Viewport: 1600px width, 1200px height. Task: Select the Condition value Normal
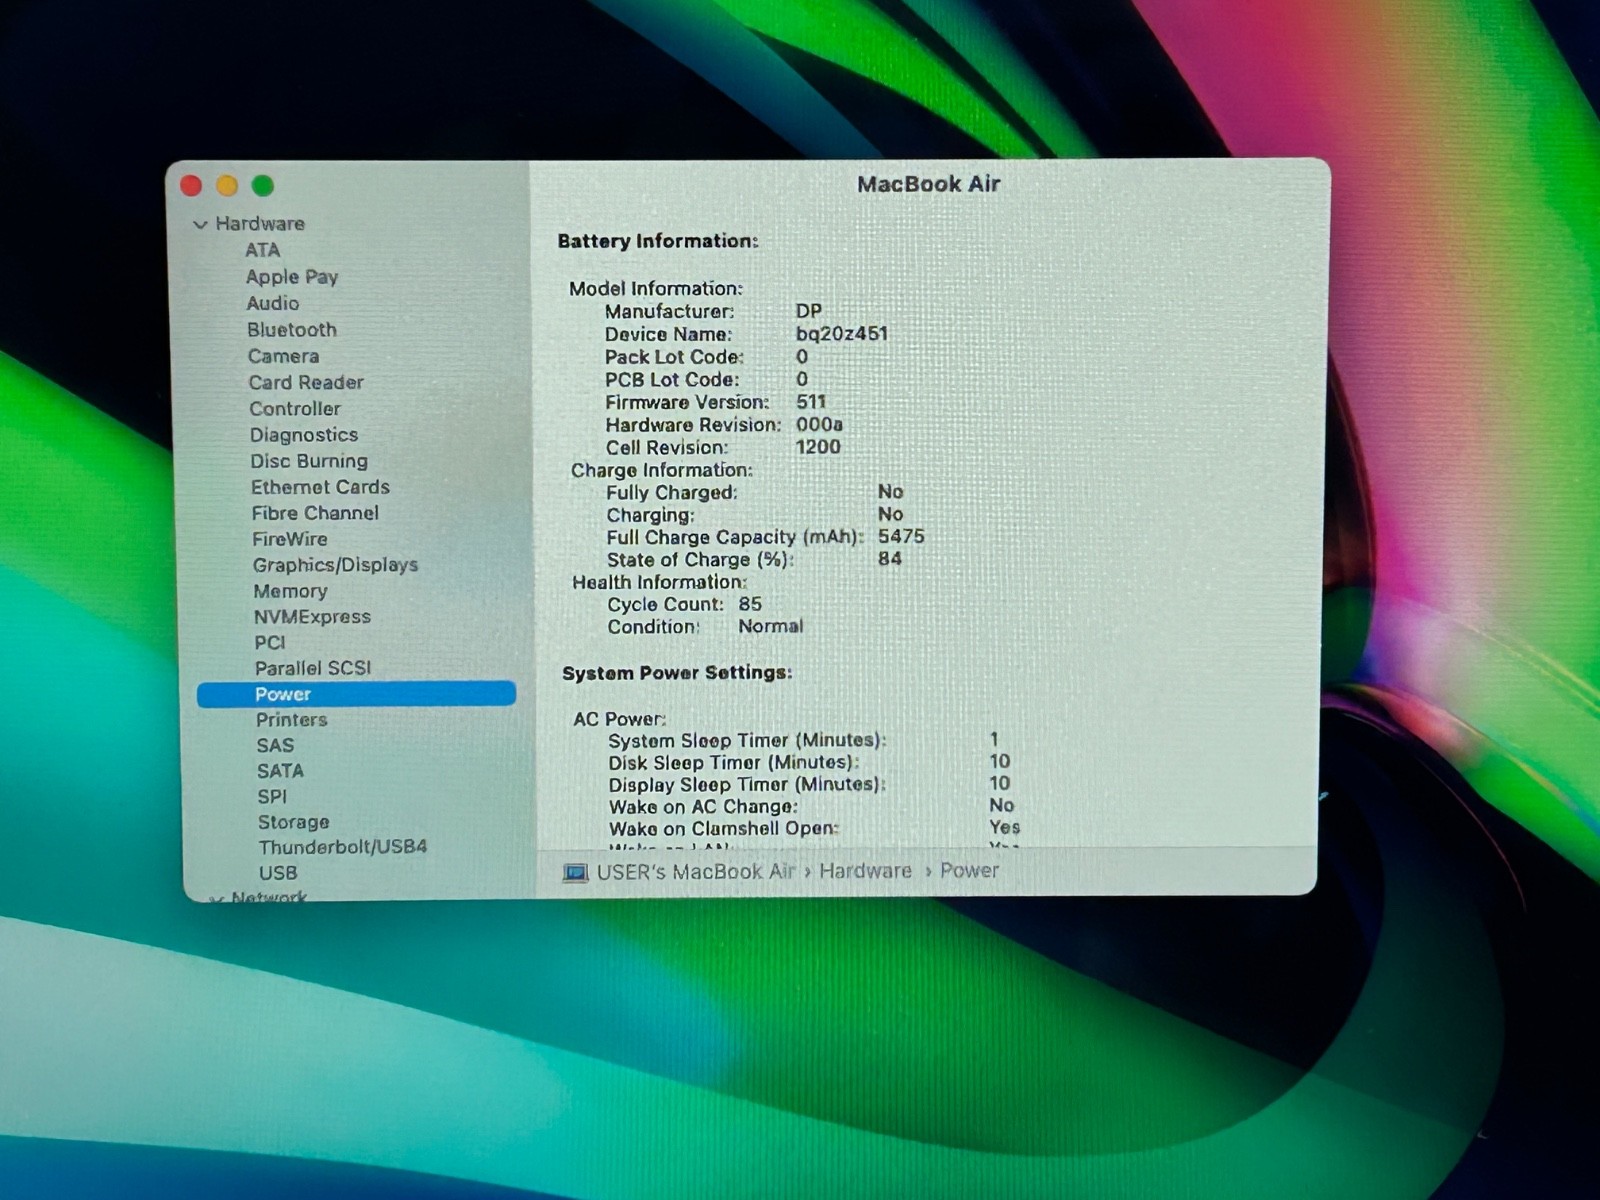click(771, 626)
